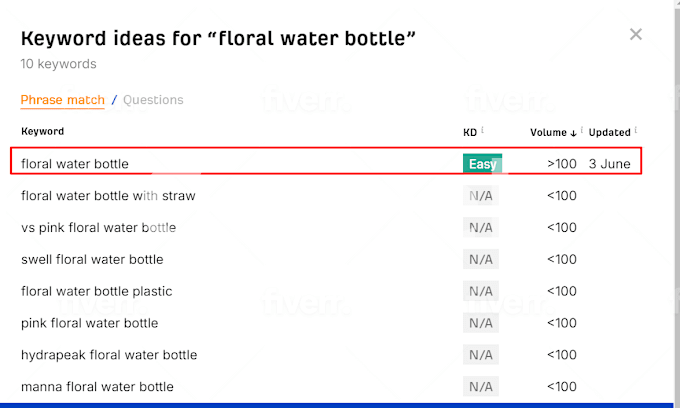Switch to the Questions tab
Viewport: 680px width, 408px height.
[153, 100]
